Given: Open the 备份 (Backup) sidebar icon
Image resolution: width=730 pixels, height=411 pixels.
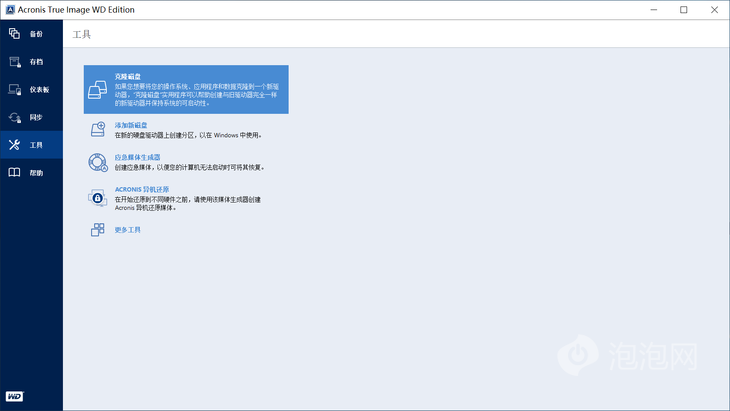Looking at the screenshot, I should pyautogui.click(x=14, y=34).
